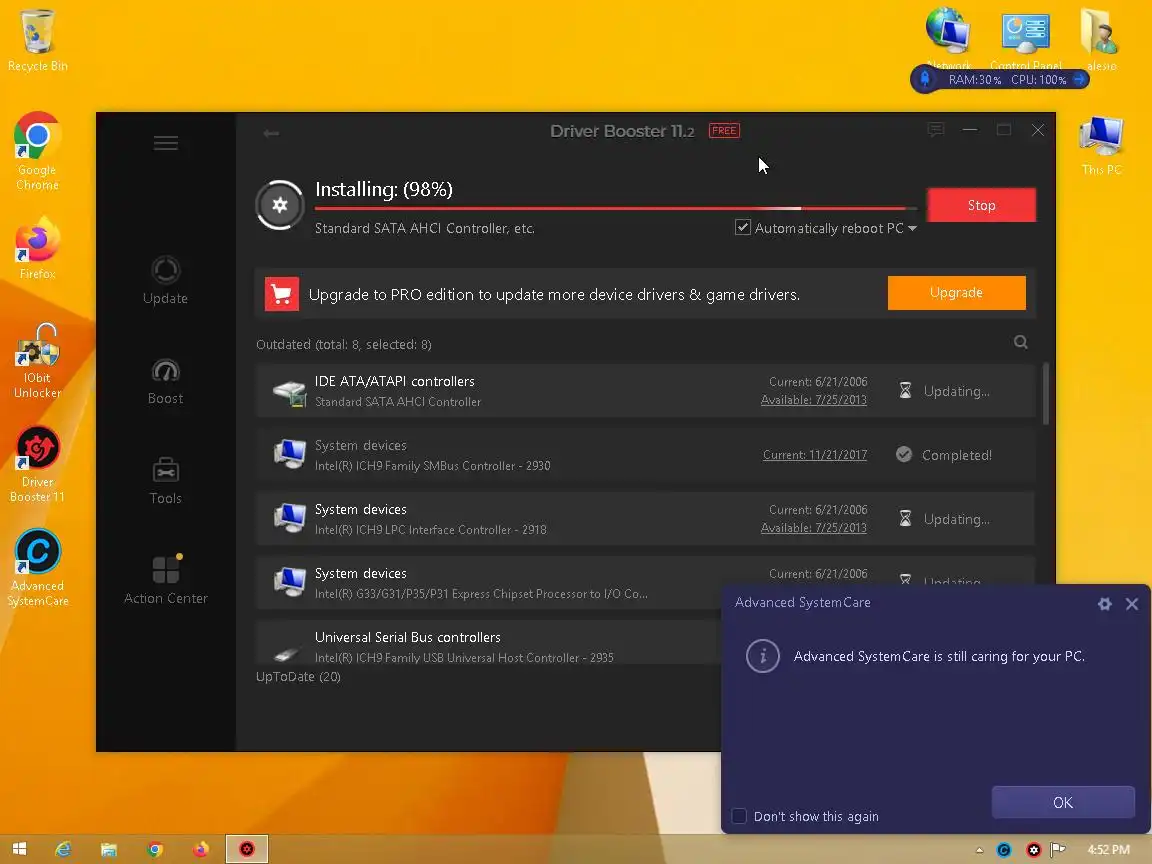Click the Outdated (total: 8, selected: 8) header
Image resolution: width=1152 pixels, height=864 pixels.
[344, 345]
